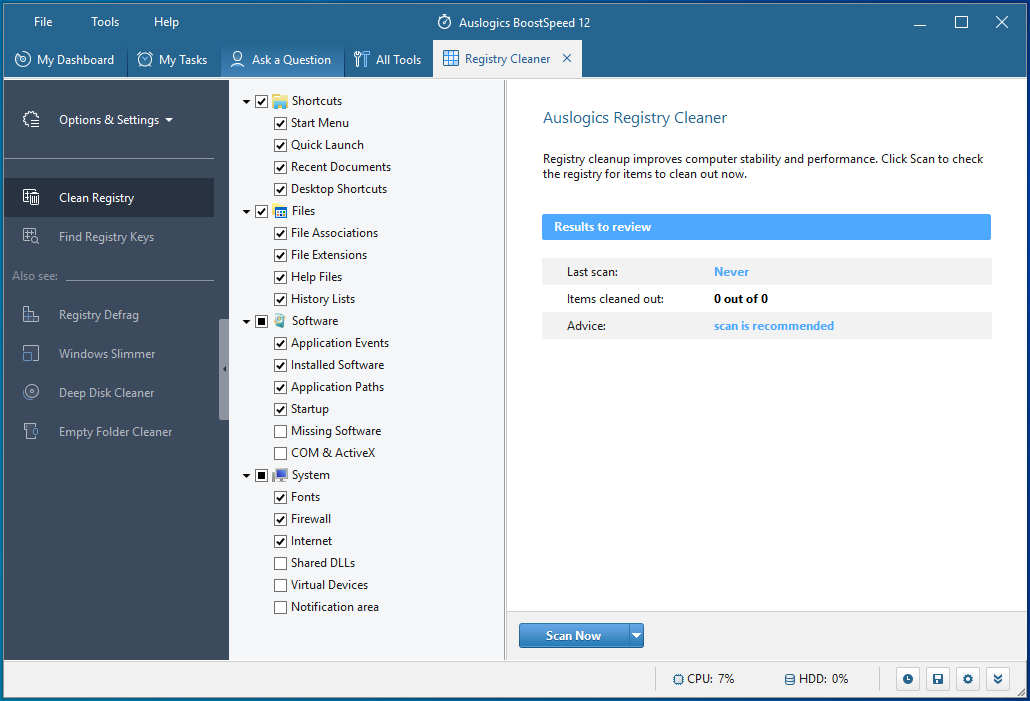Enable the Missing Software checkbox
The height and width of the screenshot is (701, 1030).
[x=280, y=430]
